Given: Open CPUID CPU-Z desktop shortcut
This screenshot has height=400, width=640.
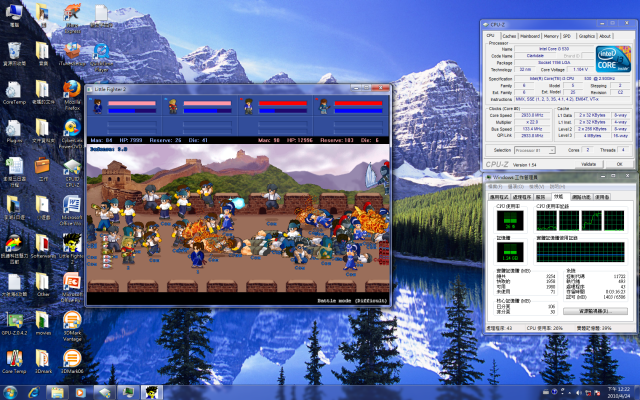Looking at the screenshot, I should tap(72, 172).
